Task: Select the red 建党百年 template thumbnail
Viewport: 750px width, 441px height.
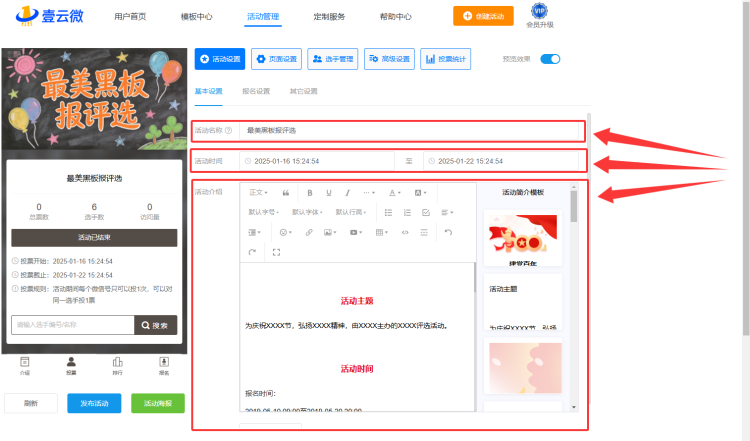Action: tap(523, 238)
